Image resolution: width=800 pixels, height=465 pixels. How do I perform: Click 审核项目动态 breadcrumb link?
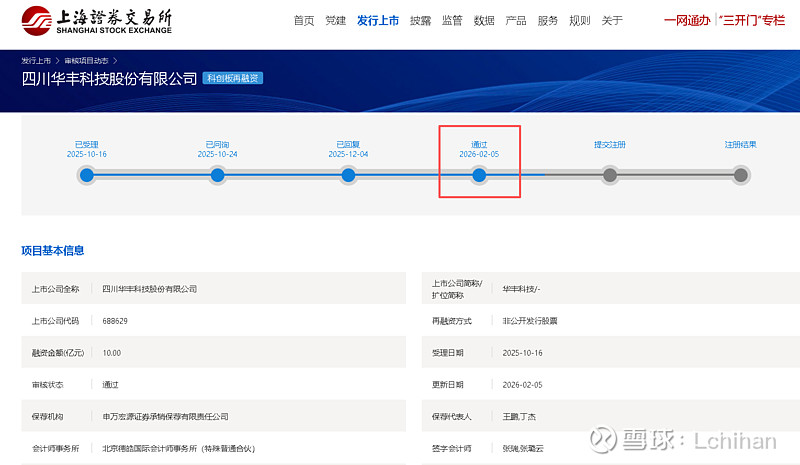[x=86, y=61]
